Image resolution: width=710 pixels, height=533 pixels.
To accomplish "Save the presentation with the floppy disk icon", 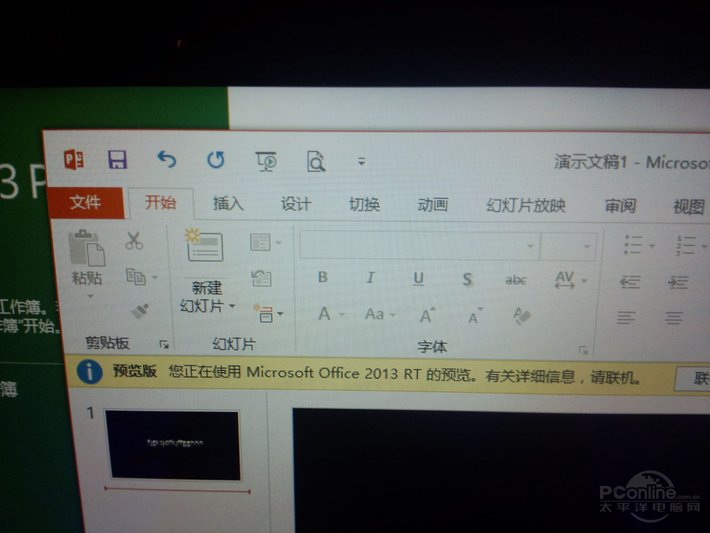I will tap(117, 159).
